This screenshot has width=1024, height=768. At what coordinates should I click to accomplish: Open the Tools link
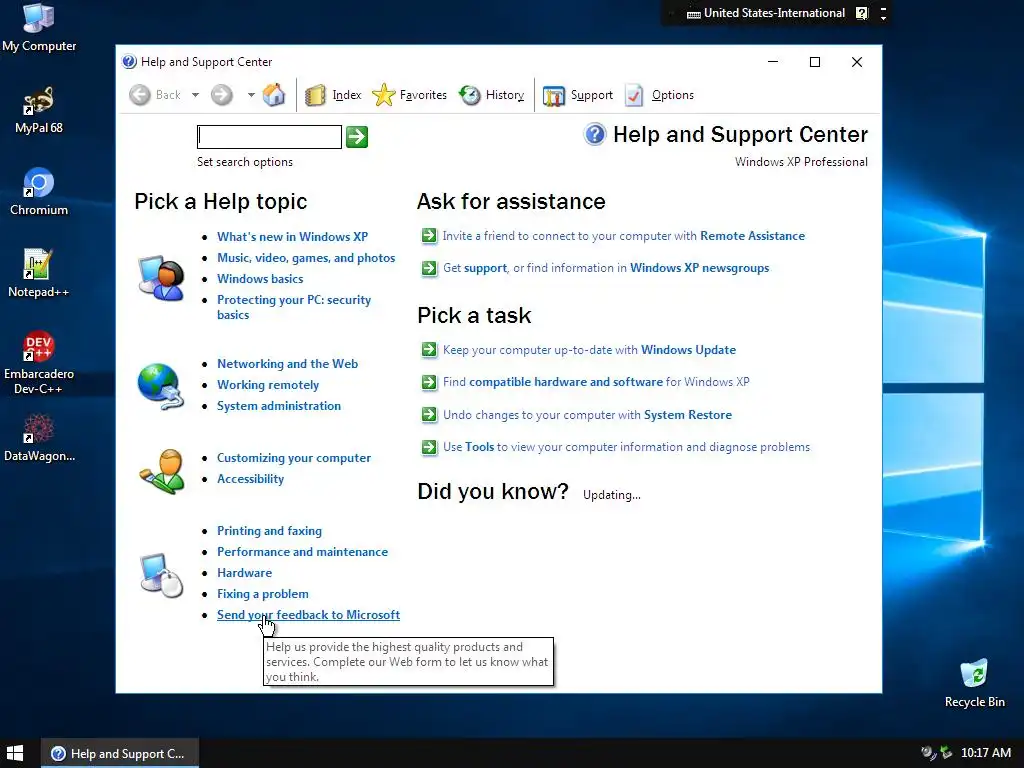(479, 447)
